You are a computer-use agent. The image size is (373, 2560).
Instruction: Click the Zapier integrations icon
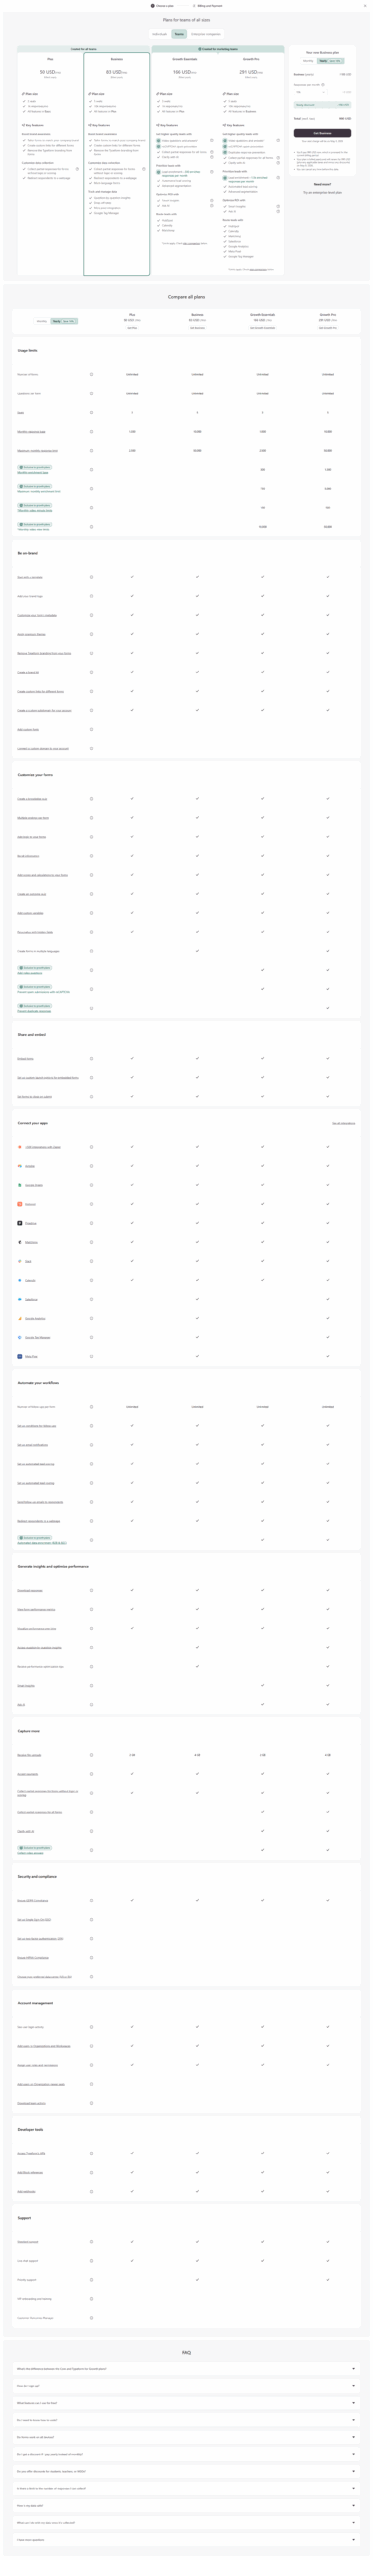coord(20,1147)
